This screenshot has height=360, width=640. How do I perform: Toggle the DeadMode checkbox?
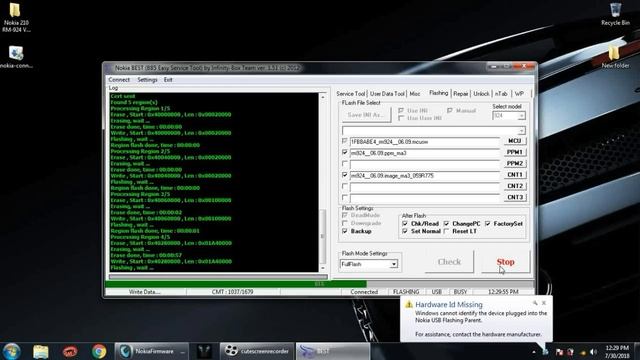point(345,215)
